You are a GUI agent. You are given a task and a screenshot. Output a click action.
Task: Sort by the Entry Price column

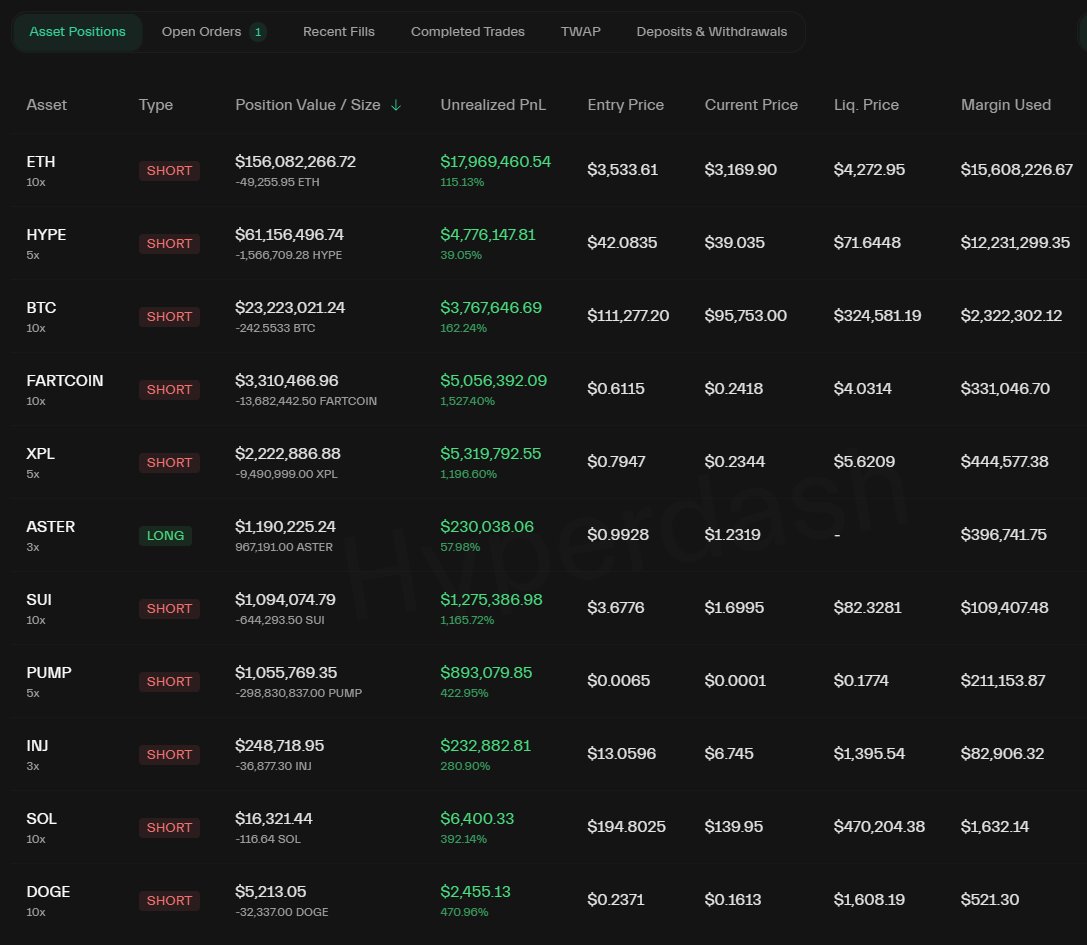[x=625, y=104]
